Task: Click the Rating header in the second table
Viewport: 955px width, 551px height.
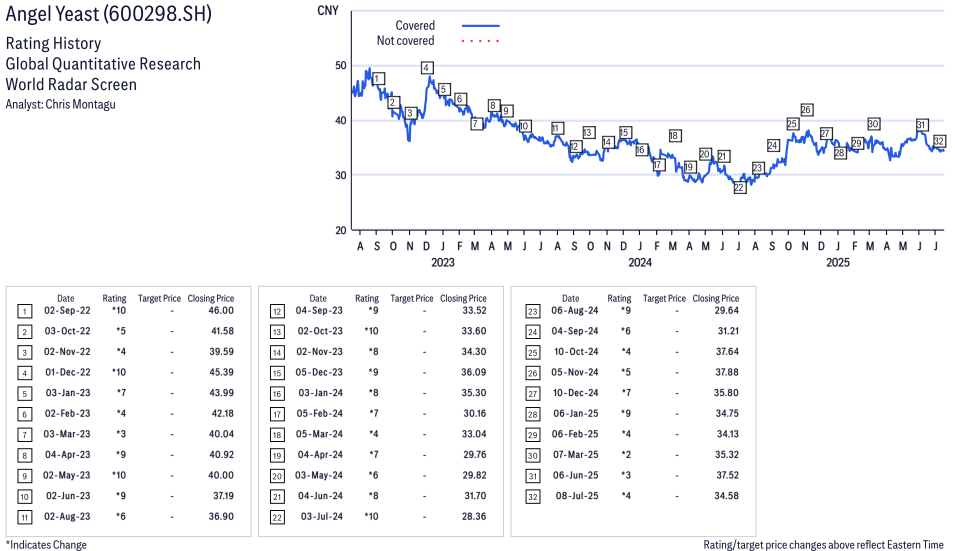Action: pyautogui.click(x=367, y=298)
